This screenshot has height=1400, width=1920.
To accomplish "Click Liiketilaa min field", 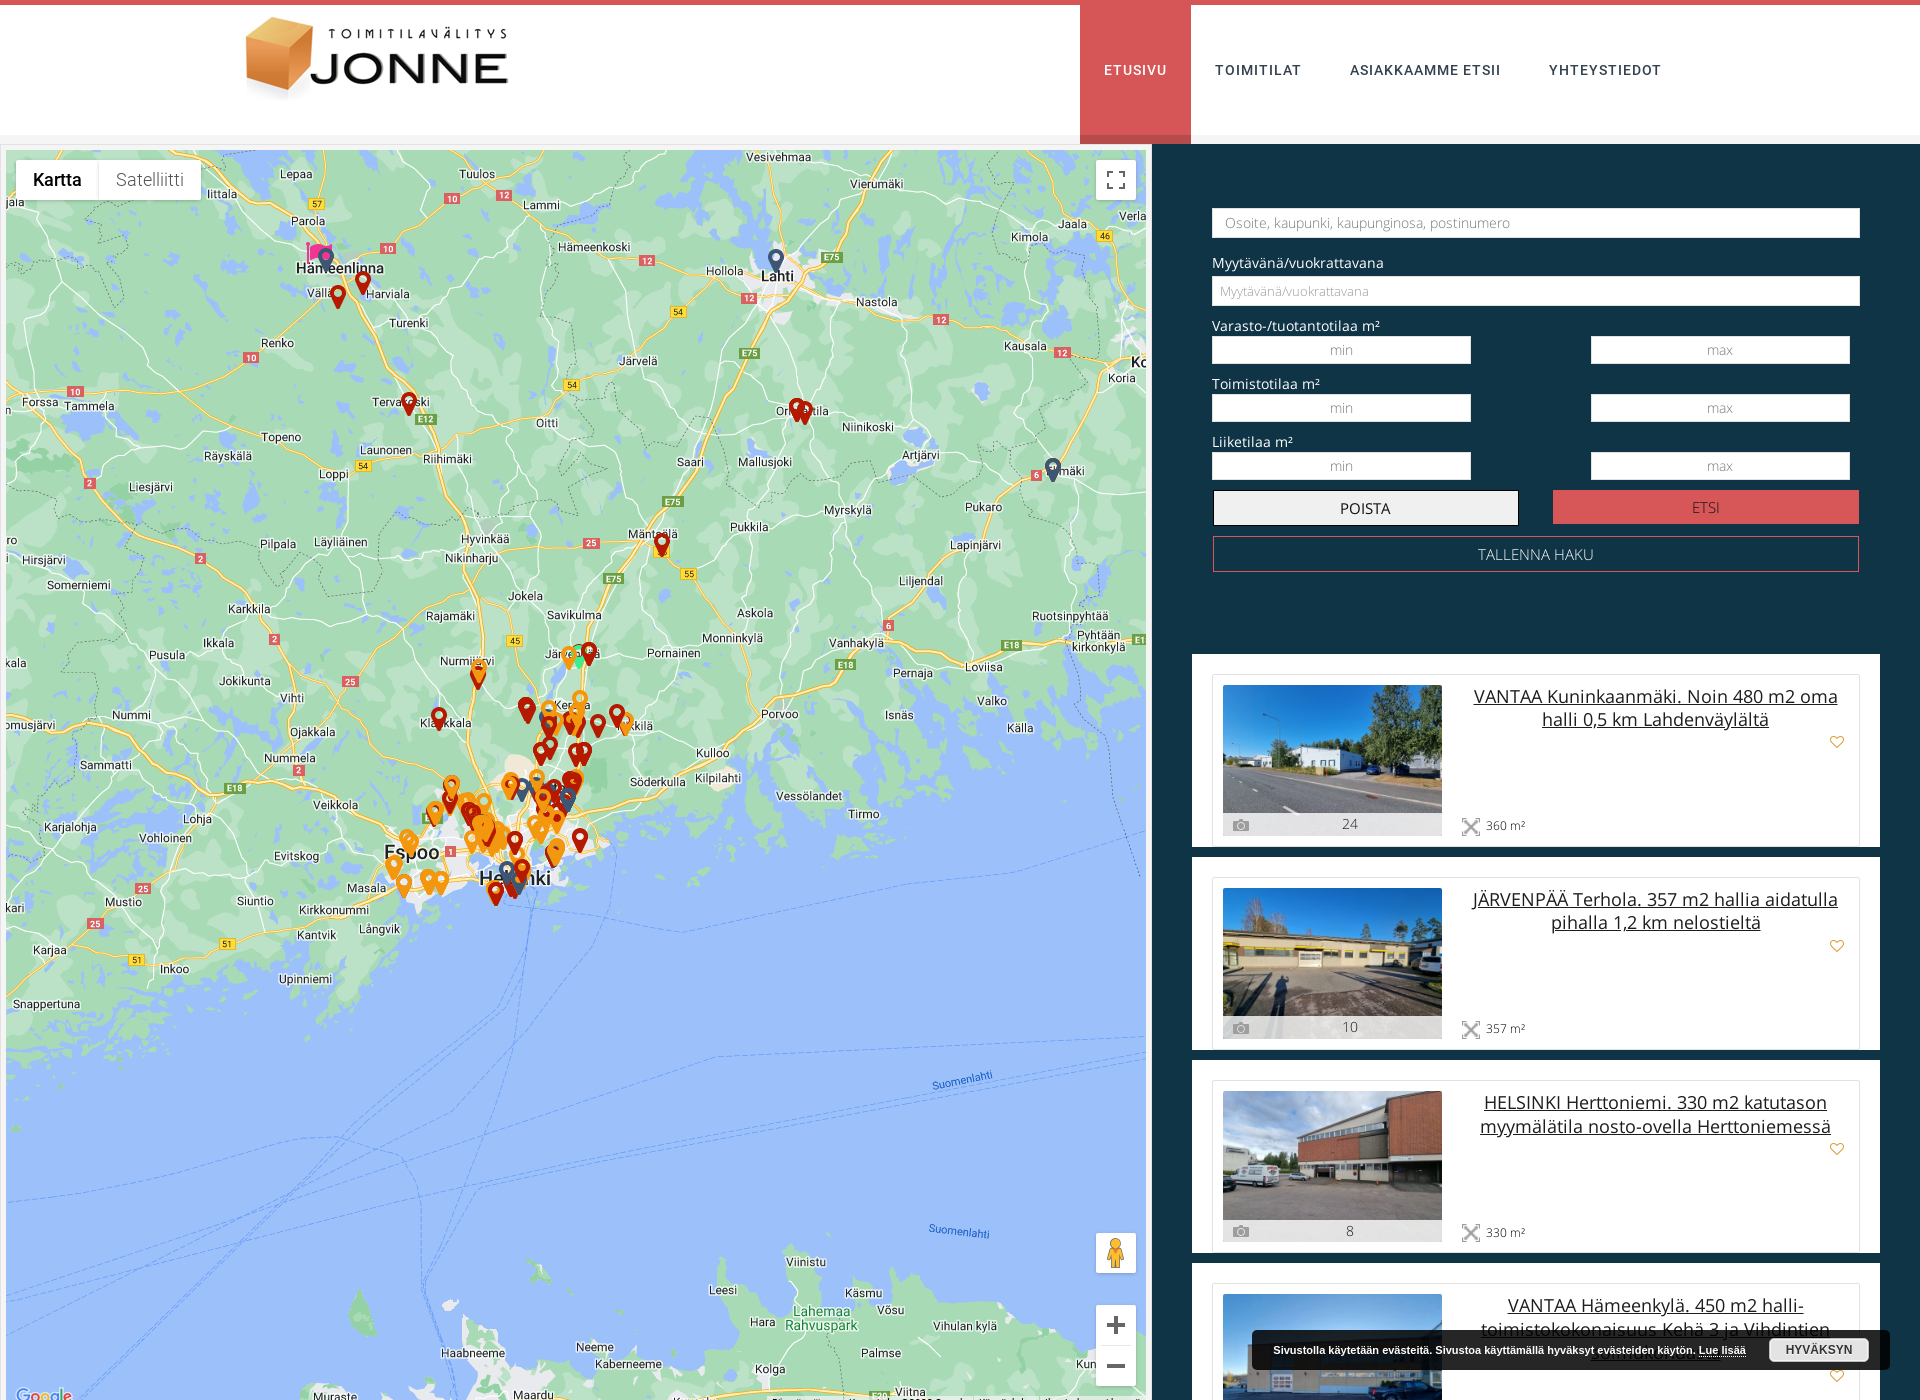I will 1341,466.
